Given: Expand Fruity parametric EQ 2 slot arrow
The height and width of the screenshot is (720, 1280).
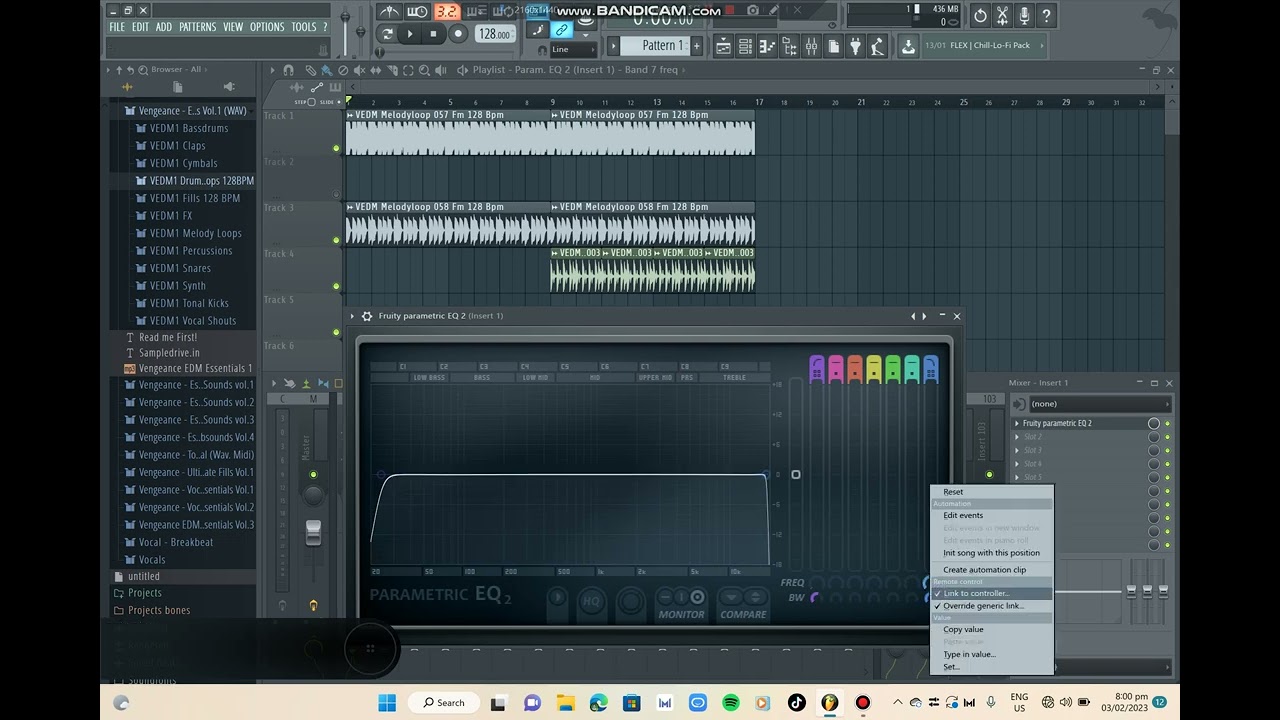Looking at the screenshot, I should [1017, 424].
